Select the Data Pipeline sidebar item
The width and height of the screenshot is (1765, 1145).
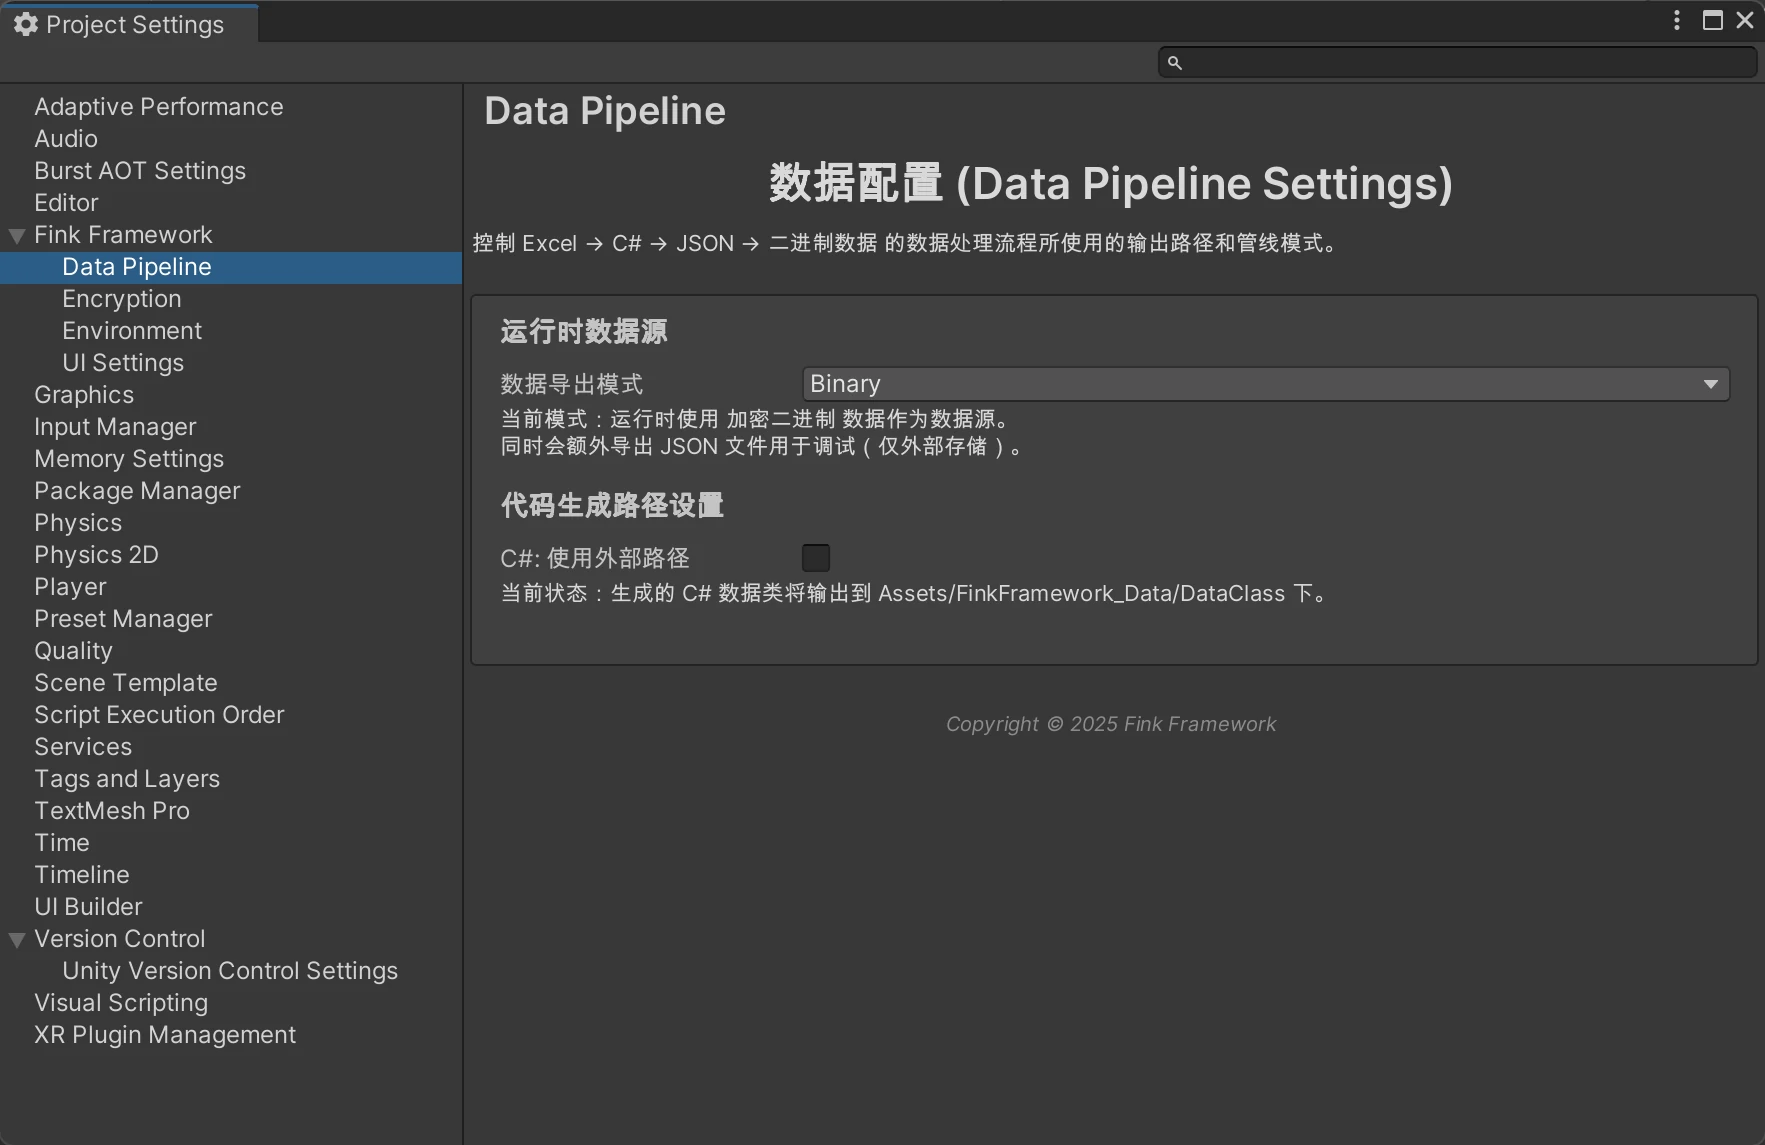[136, 267]
